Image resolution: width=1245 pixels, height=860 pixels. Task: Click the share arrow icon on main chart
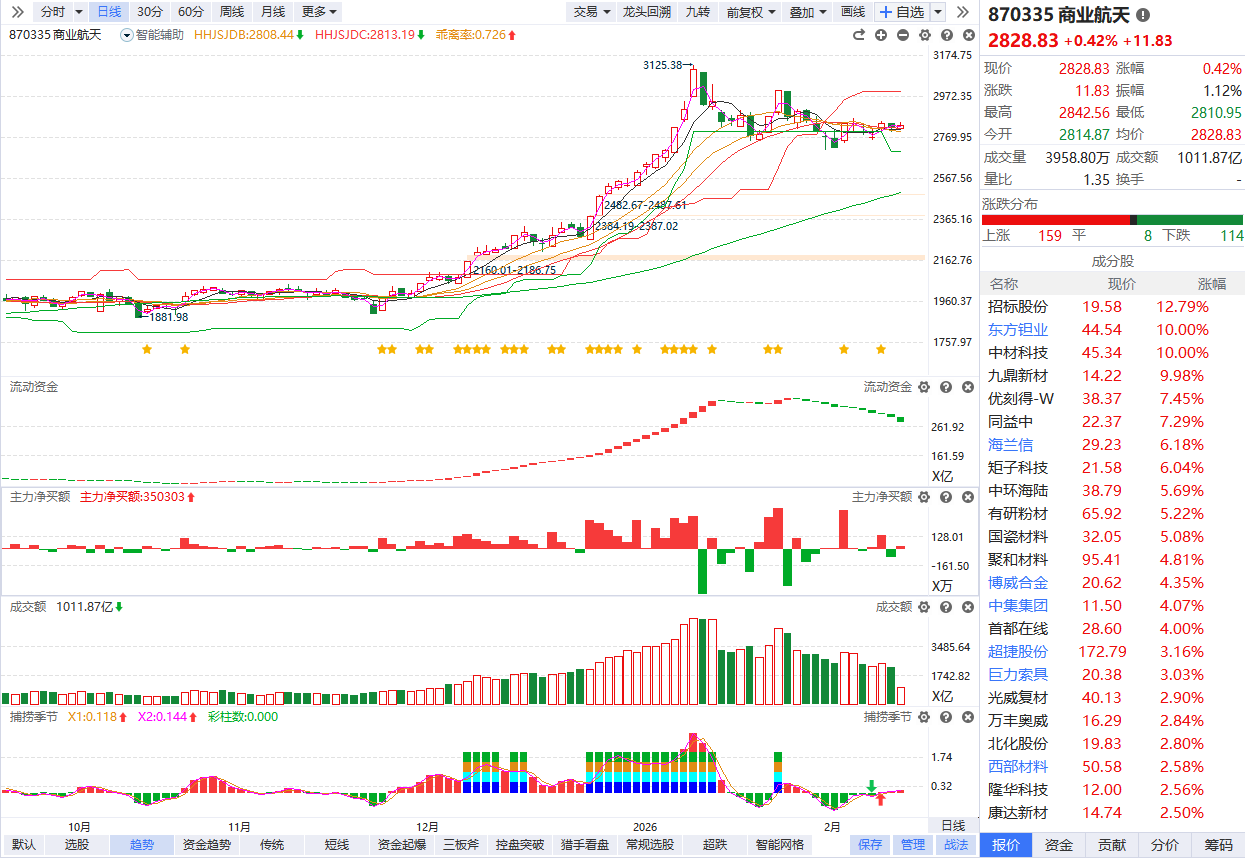click(x=858, y=35)
